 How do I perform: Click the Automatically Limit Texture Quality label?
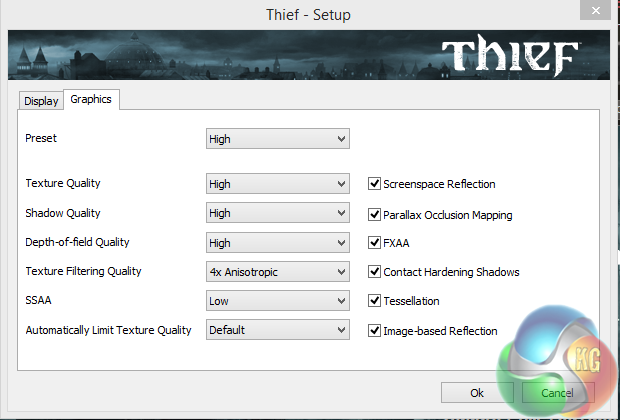[x=108, y=330]
